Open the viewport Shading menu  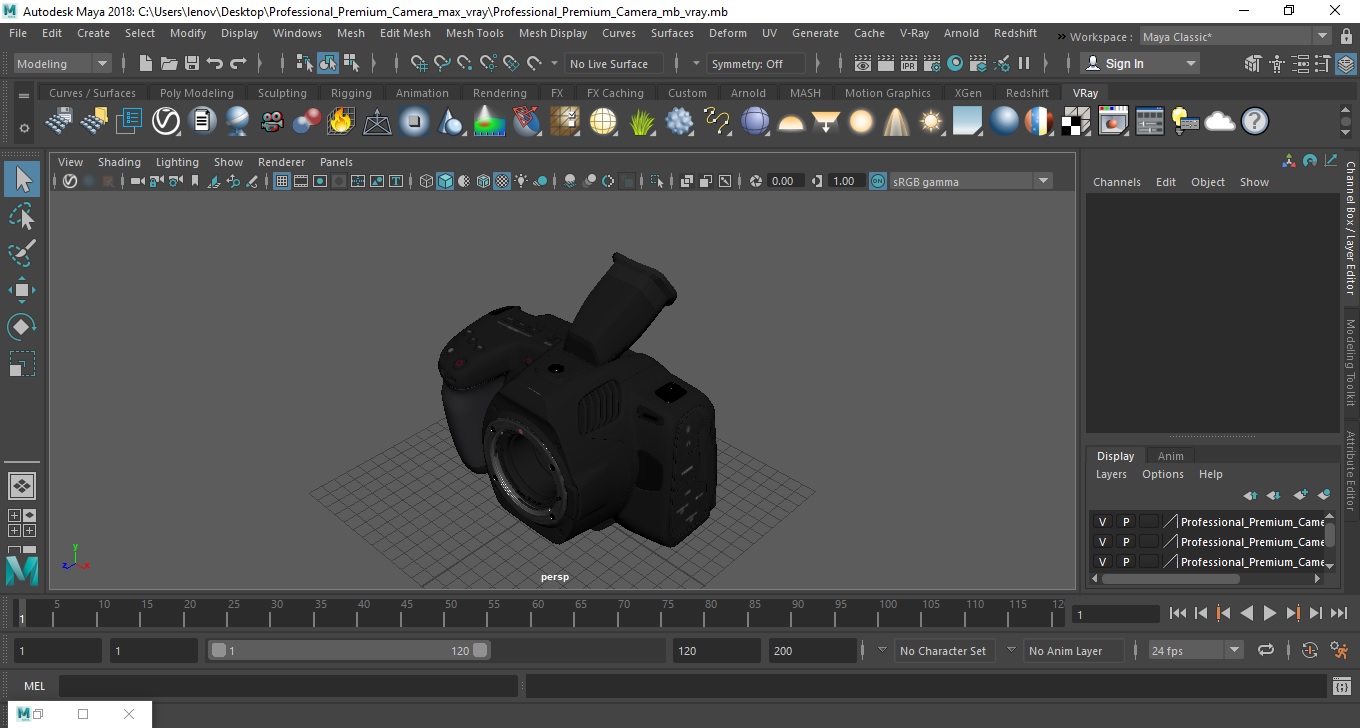point(119,162)
